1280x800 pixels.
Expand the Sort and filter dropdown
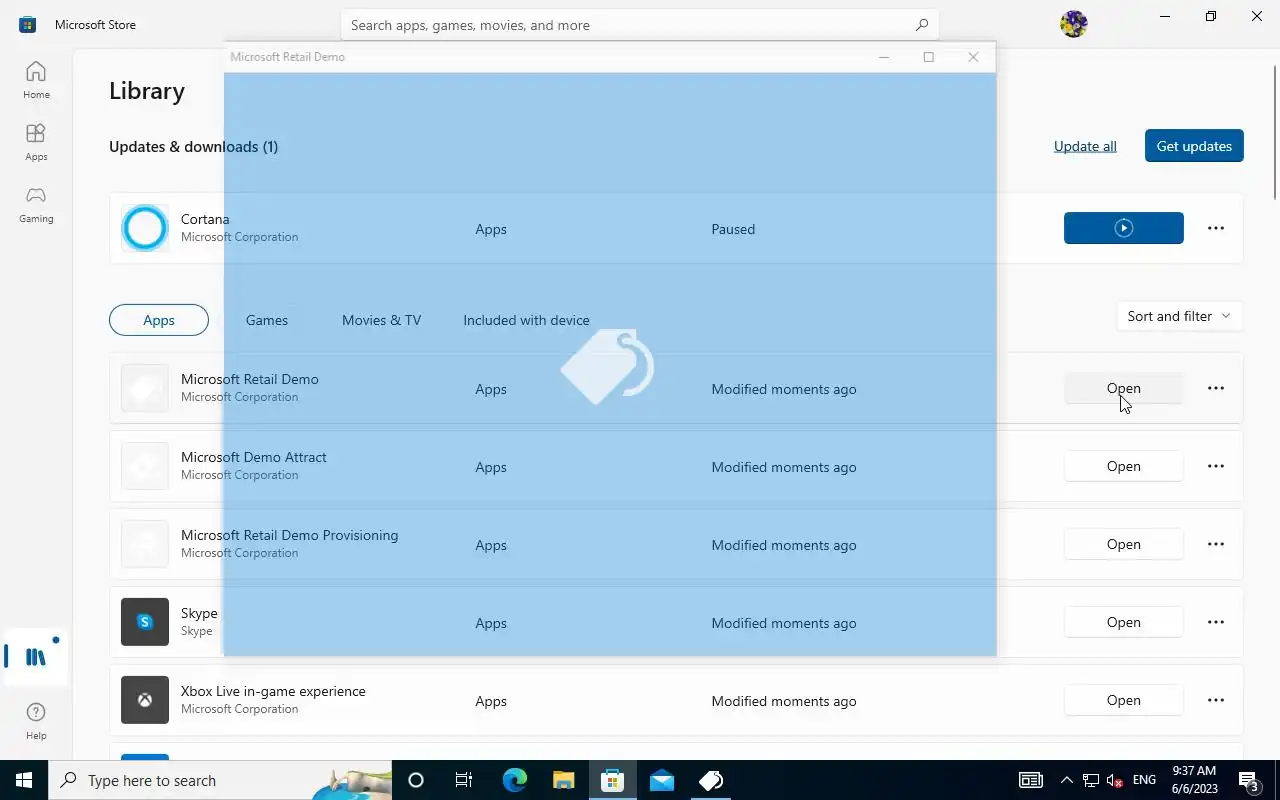pos(1179,316)
